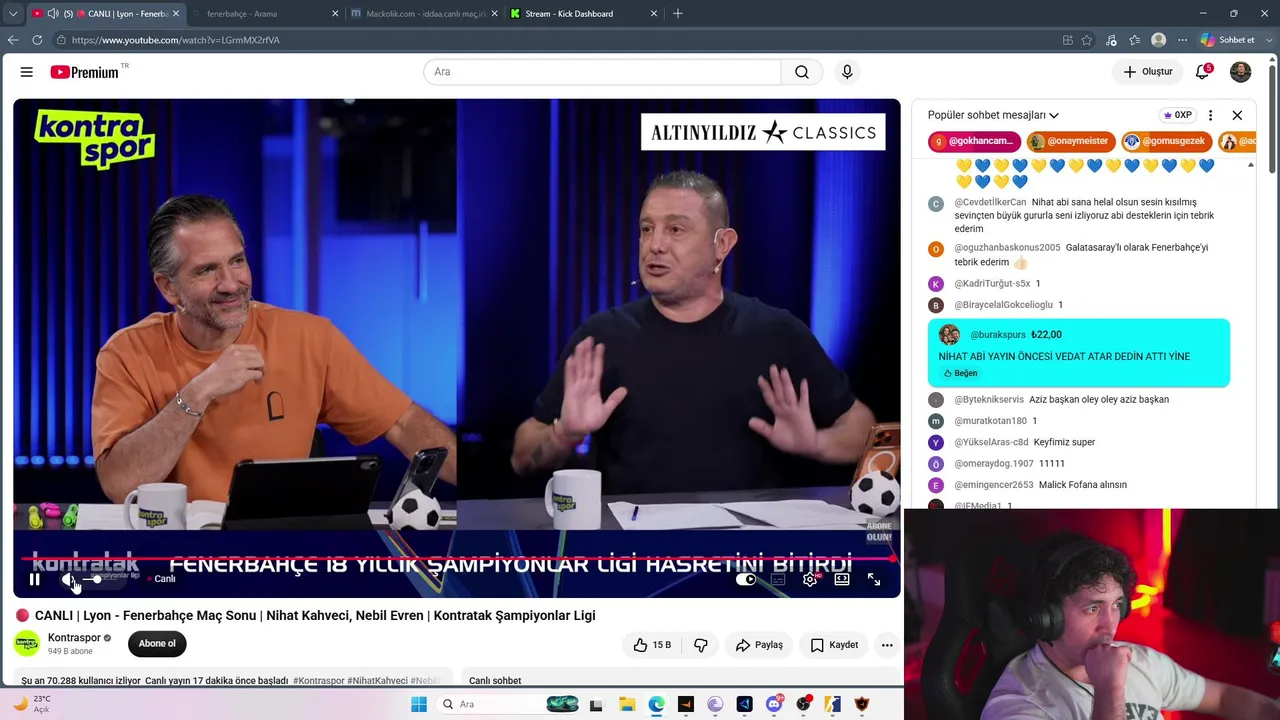Screen dimensions: 1280x720
Task: Open the @onaymeister super chat chip
Action: coord(1070,142)
